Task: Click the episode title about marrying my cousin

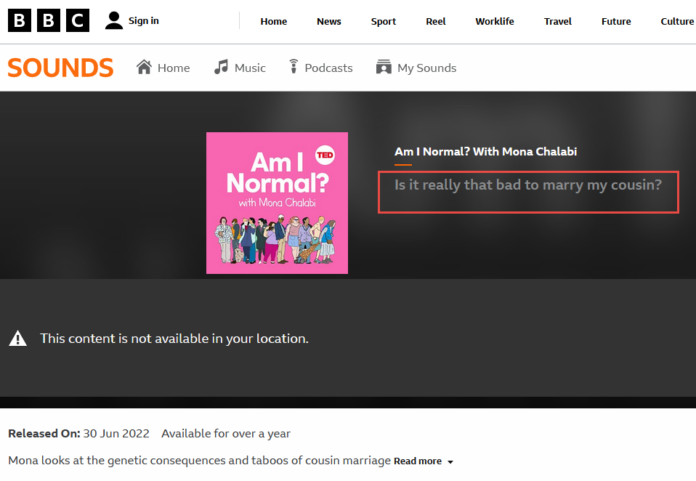Action: (x=528, y=185)
